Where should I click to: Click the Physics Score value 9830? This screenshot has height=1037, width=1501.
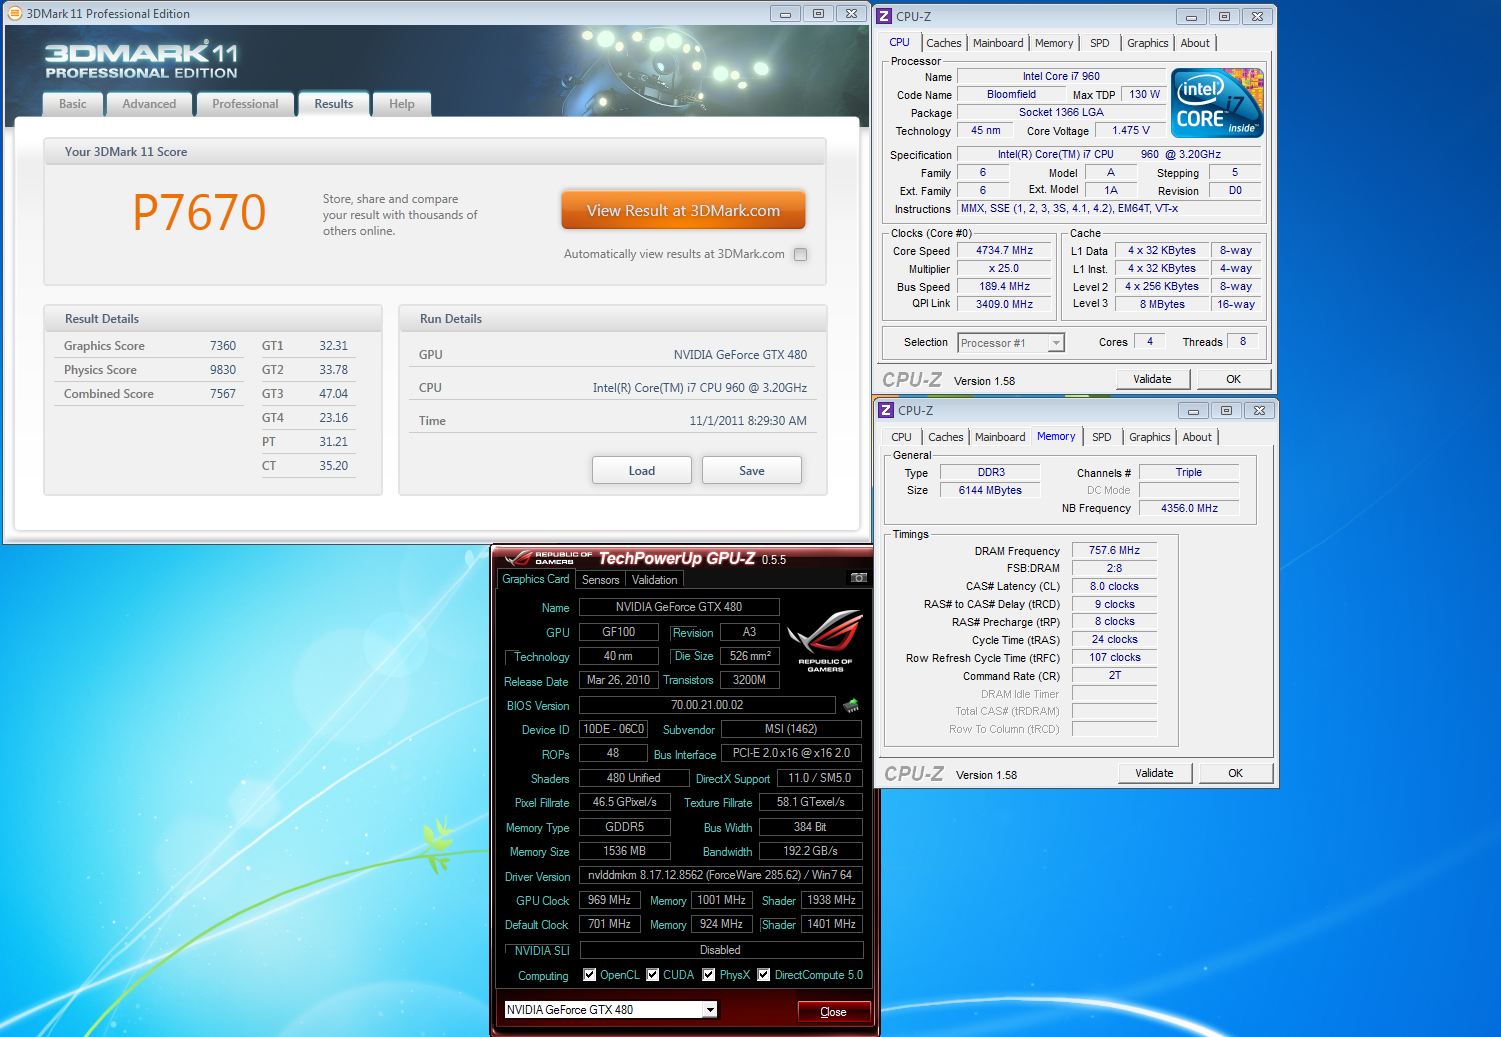click(223, 370)
